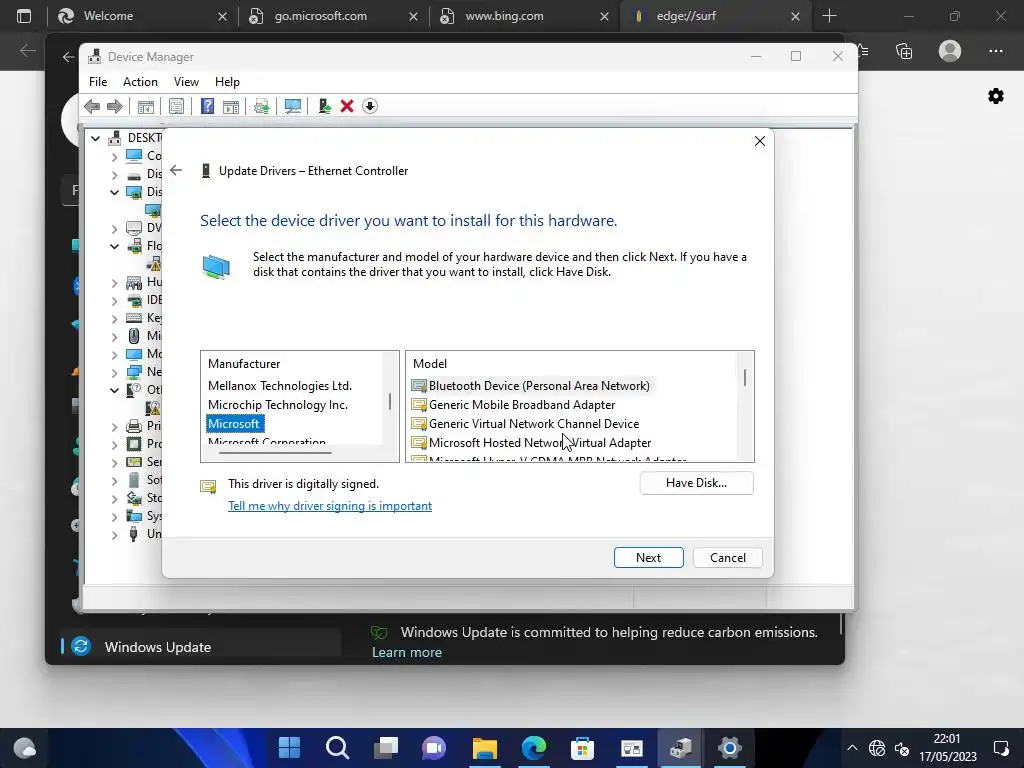Expand the 'Key' keyboards node
This screenshot has width=1024, height=768.
click(114, 319)
